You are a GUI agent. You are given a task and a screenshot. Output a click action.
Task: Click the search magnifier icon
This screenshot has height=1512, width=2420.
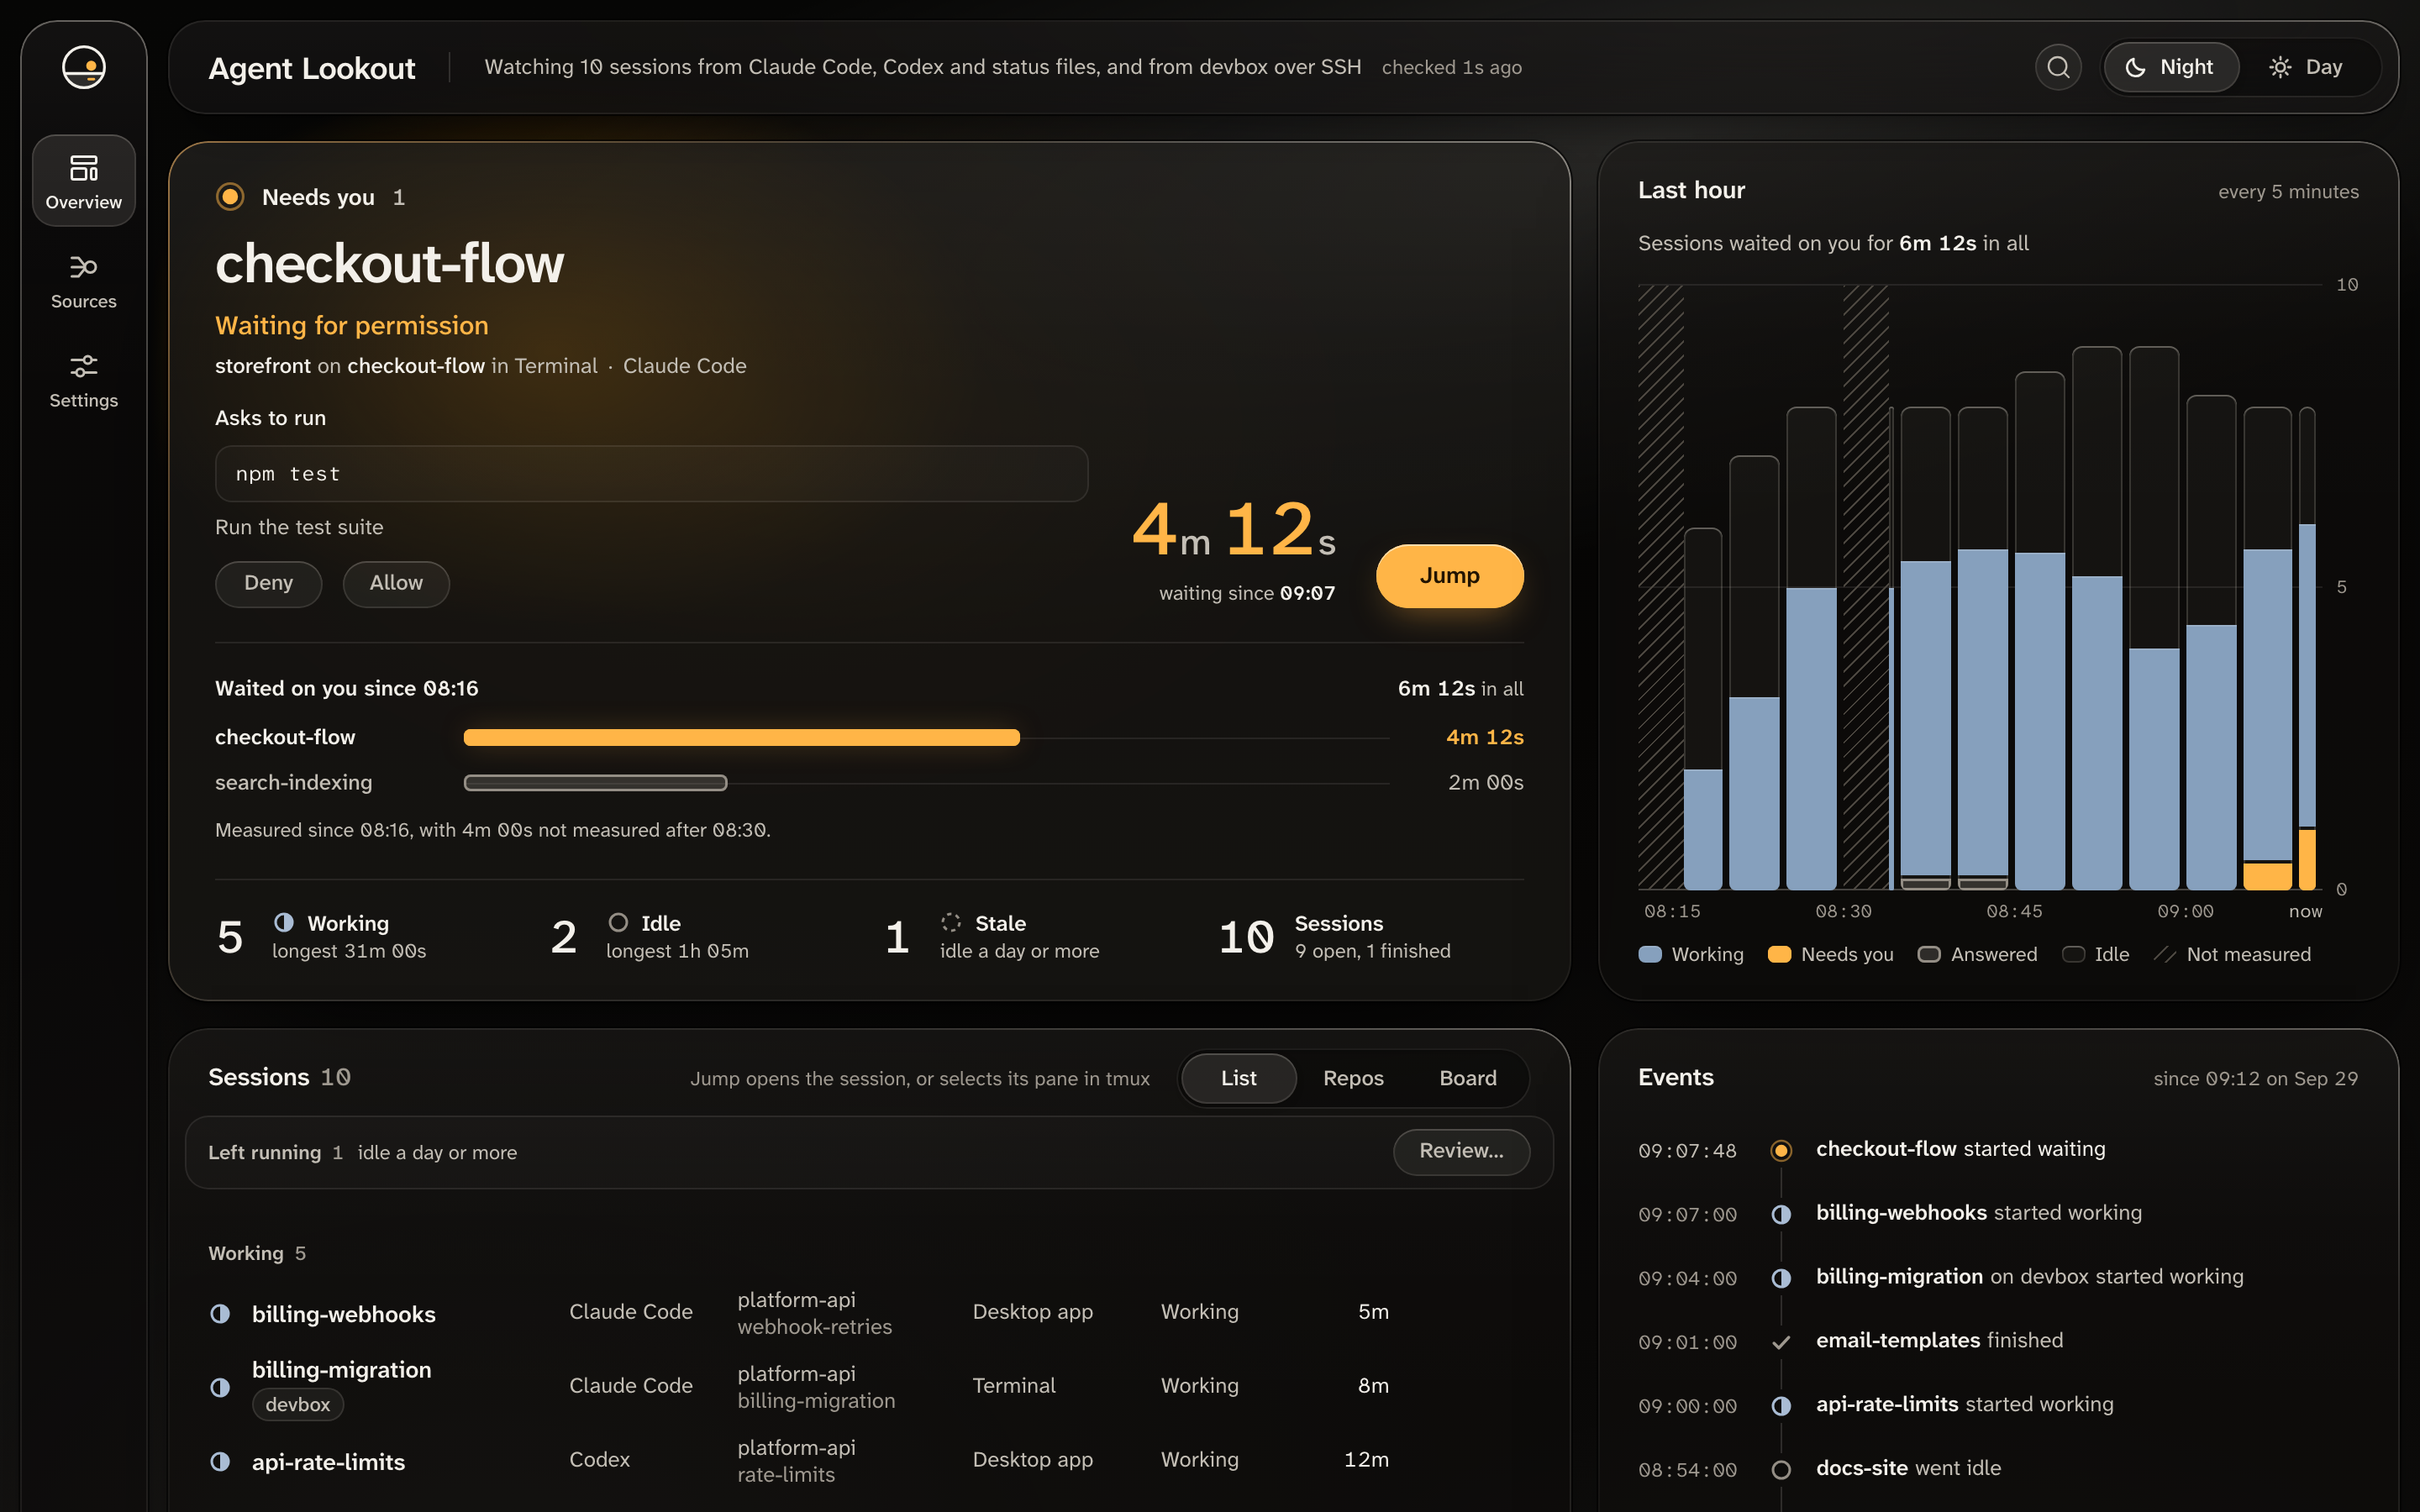click(2058, 67)
